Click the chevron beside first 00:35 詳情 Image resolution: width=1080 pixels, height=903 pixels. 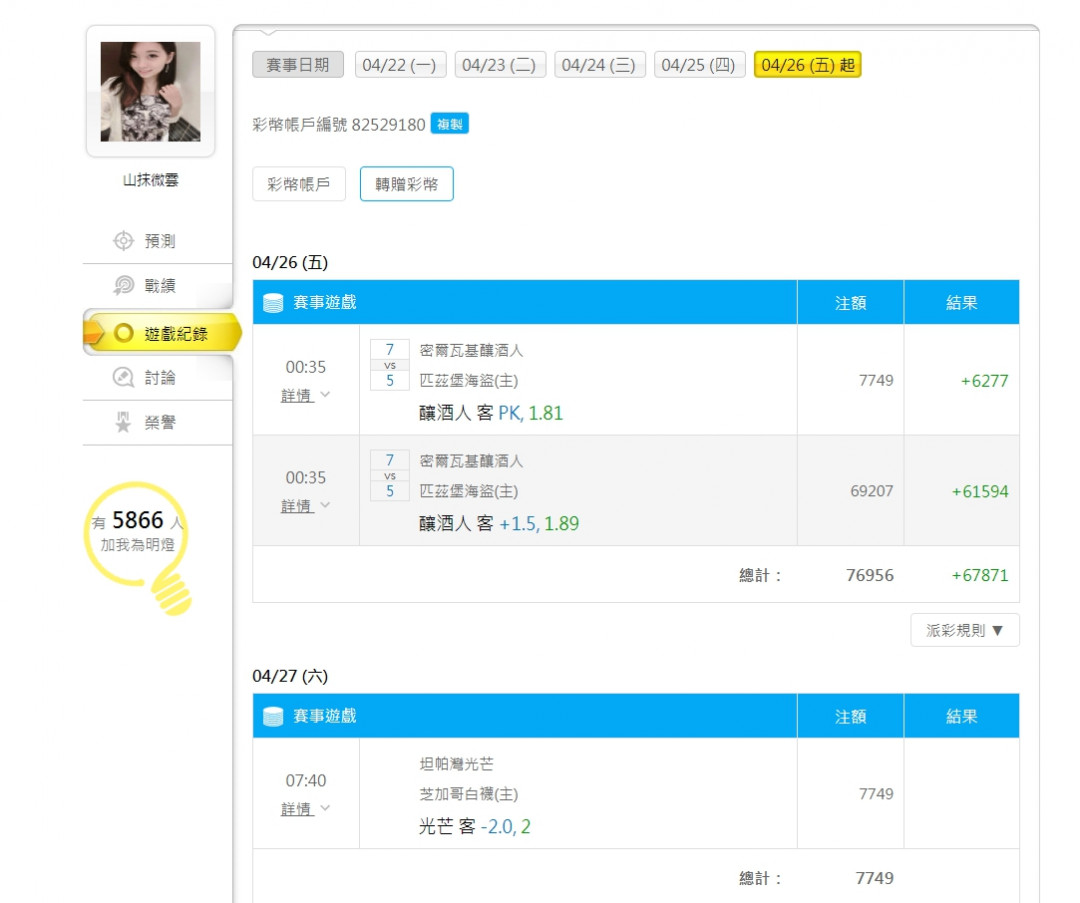325,395
